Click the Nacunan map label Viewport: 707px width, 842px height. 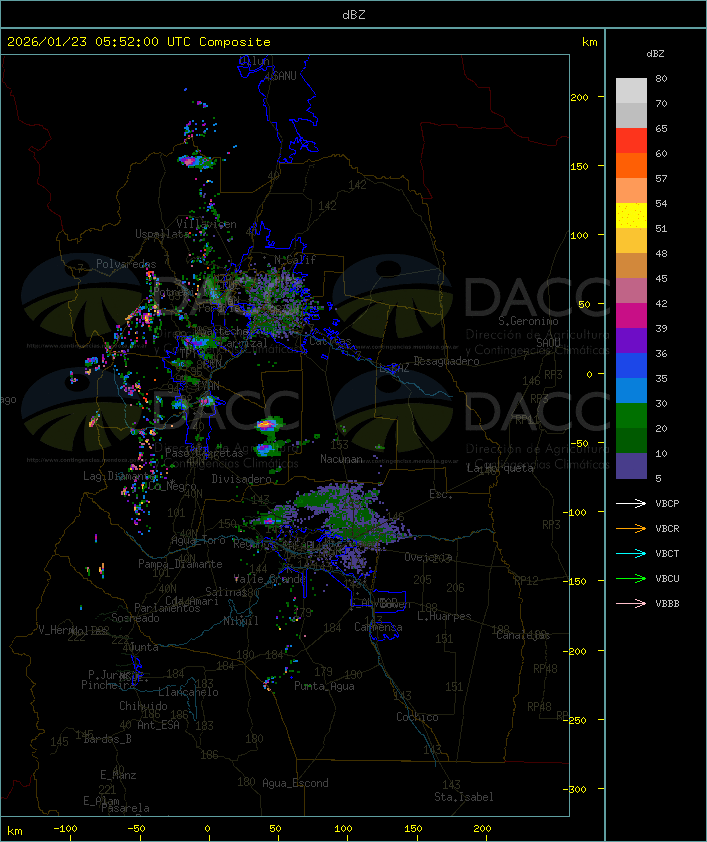pyautogui.click(x=341, y=458)
